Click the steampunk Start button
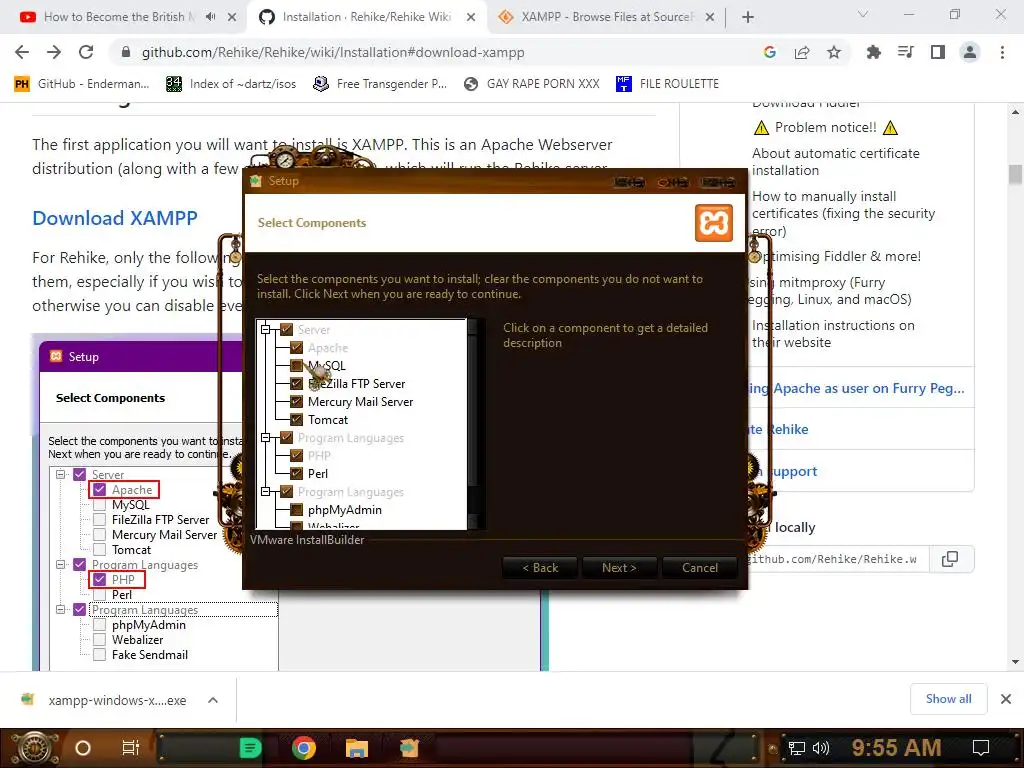Image resolution: width=1024 pixels, height=768 pixels. [x=34, y=748]
